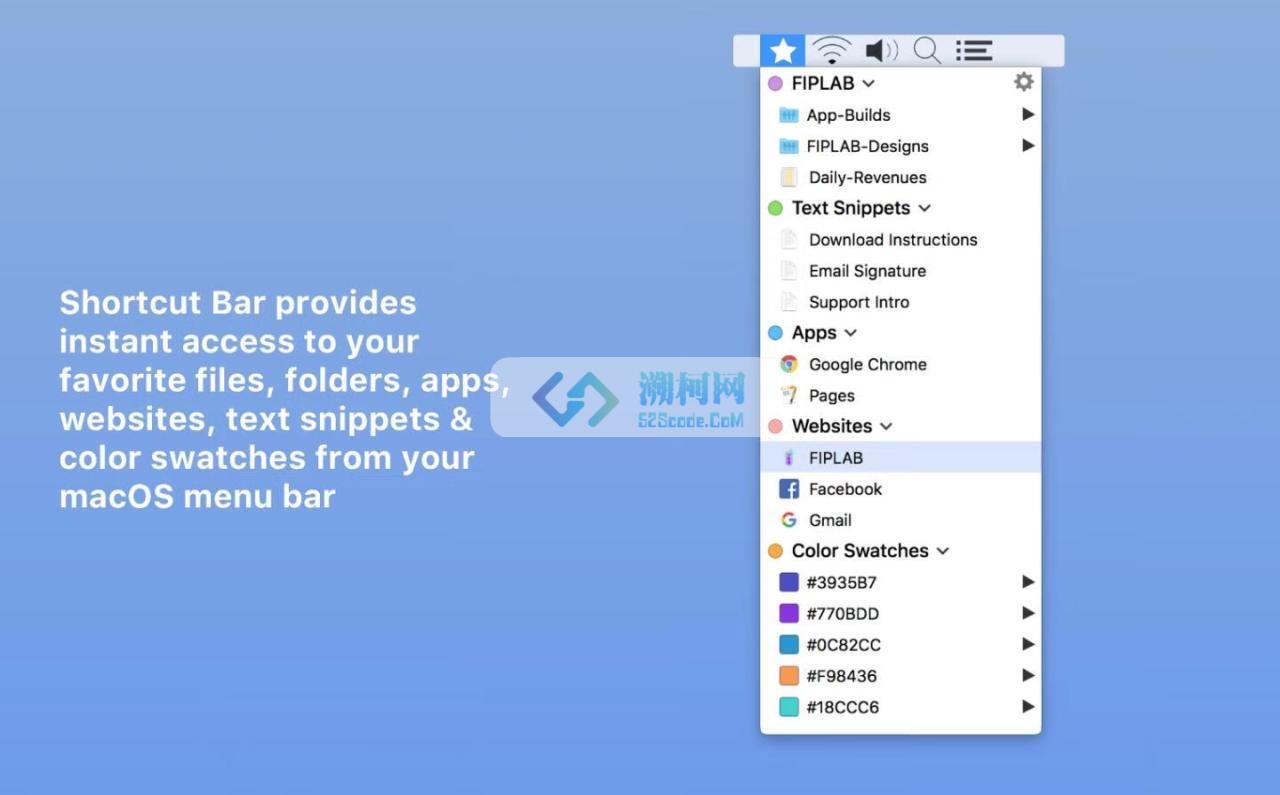
Task: Open Spotlight search magnifier icon
Action: [x=927, y=50]
